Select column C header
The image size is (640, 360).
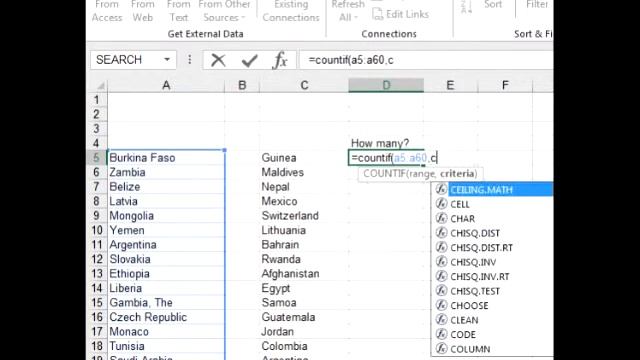(x=304, y=85)
